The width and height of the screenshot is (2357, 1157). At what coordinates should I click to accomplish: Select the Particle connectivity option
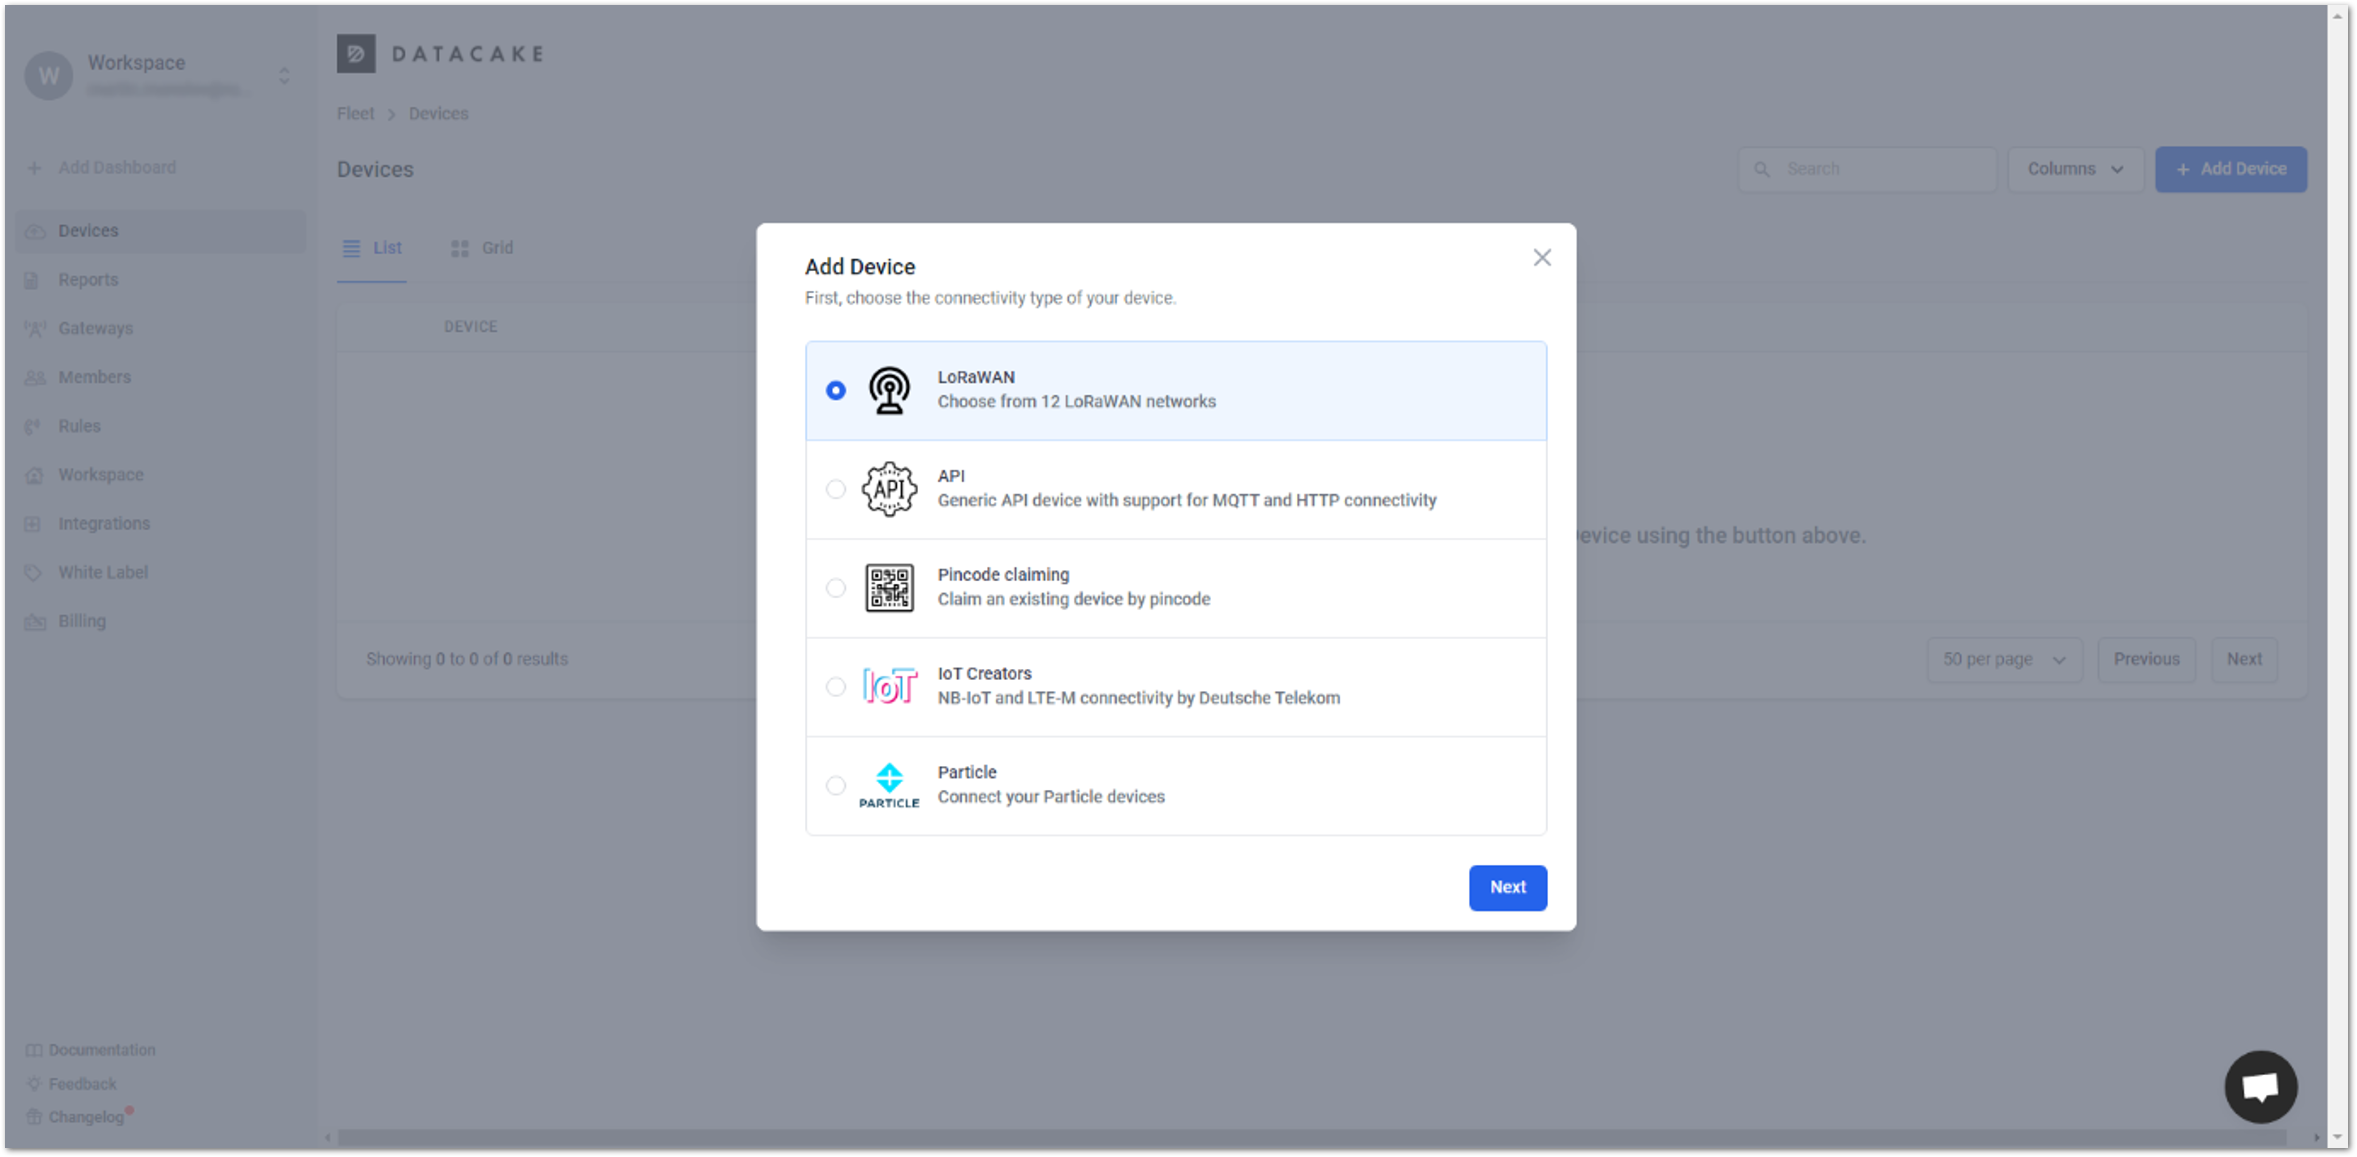coord(836,786)
